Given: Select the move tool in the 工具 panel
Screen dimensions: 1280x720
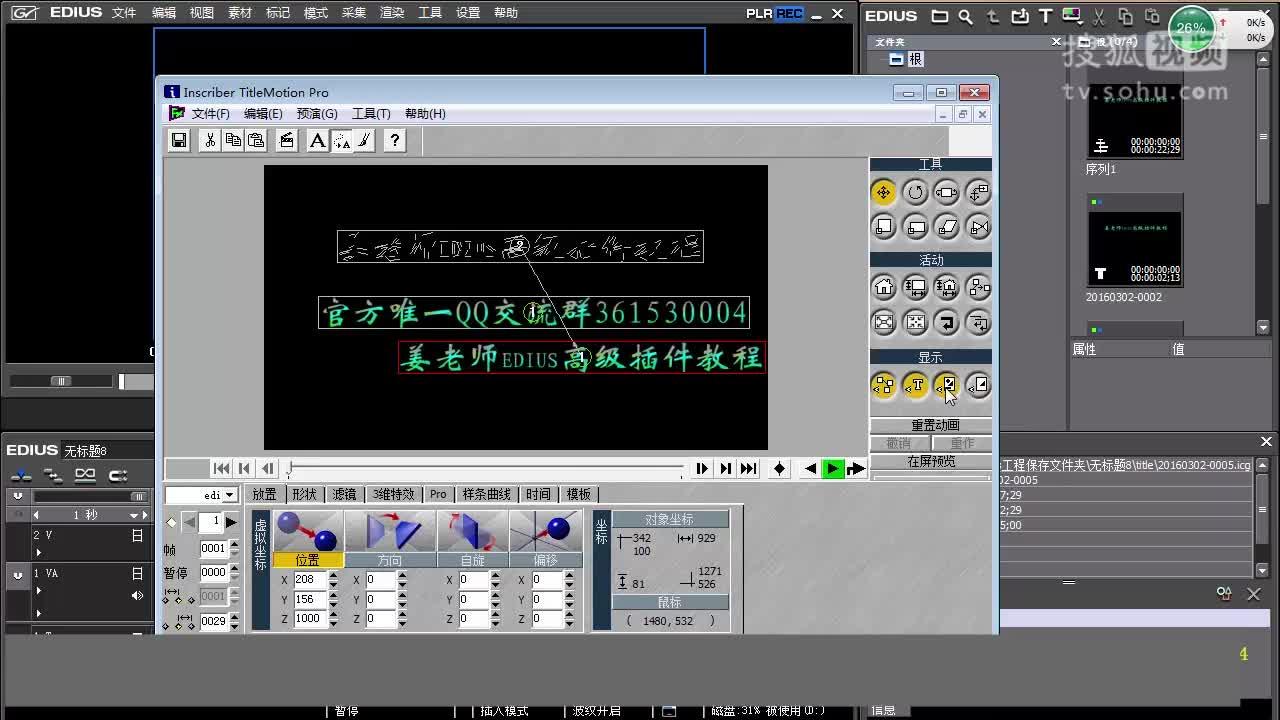Looking at the screenshot, I should point(883,192).
